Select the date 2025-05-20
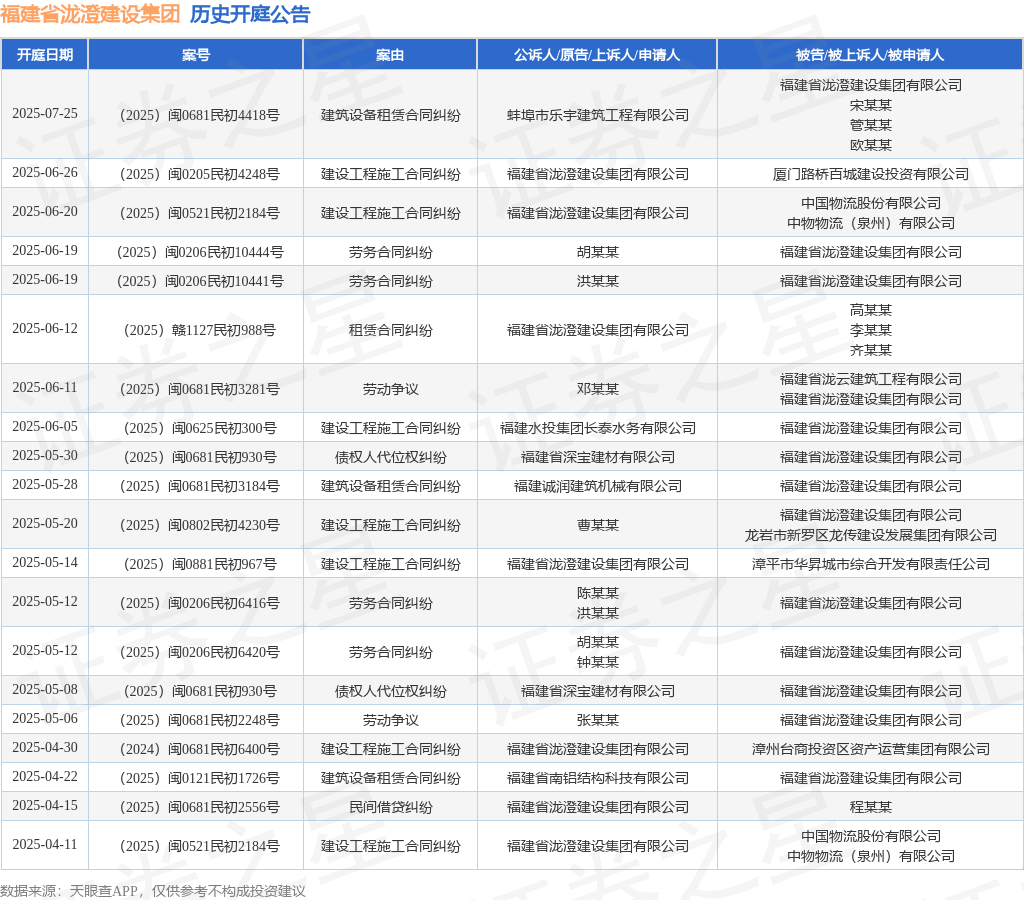Viewport: 1024px width, 900px height. 44,524
